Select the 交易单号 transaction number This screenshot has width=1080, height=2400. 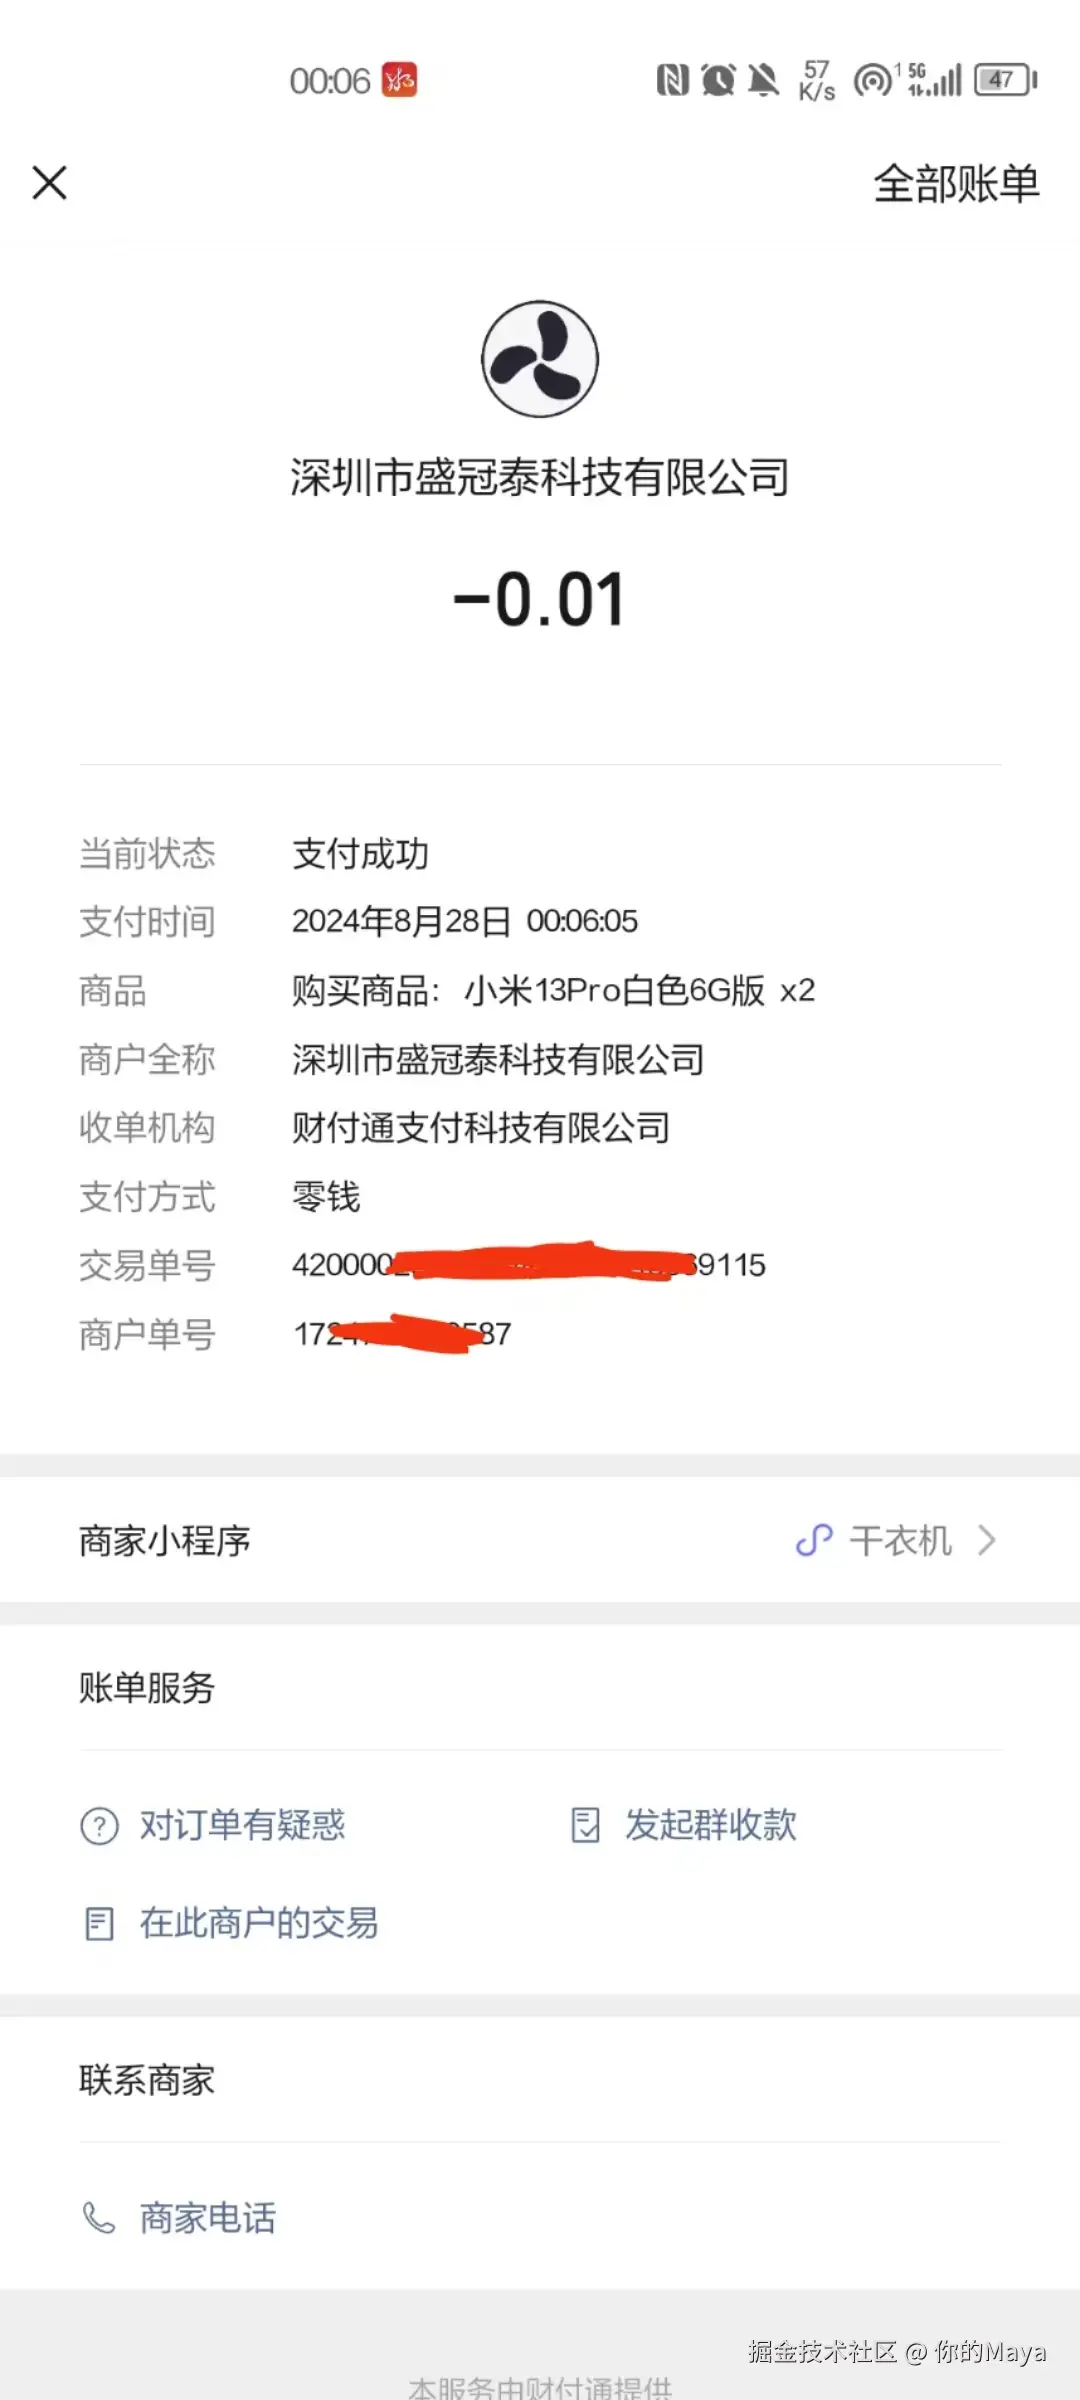[x=529, y=1265]
